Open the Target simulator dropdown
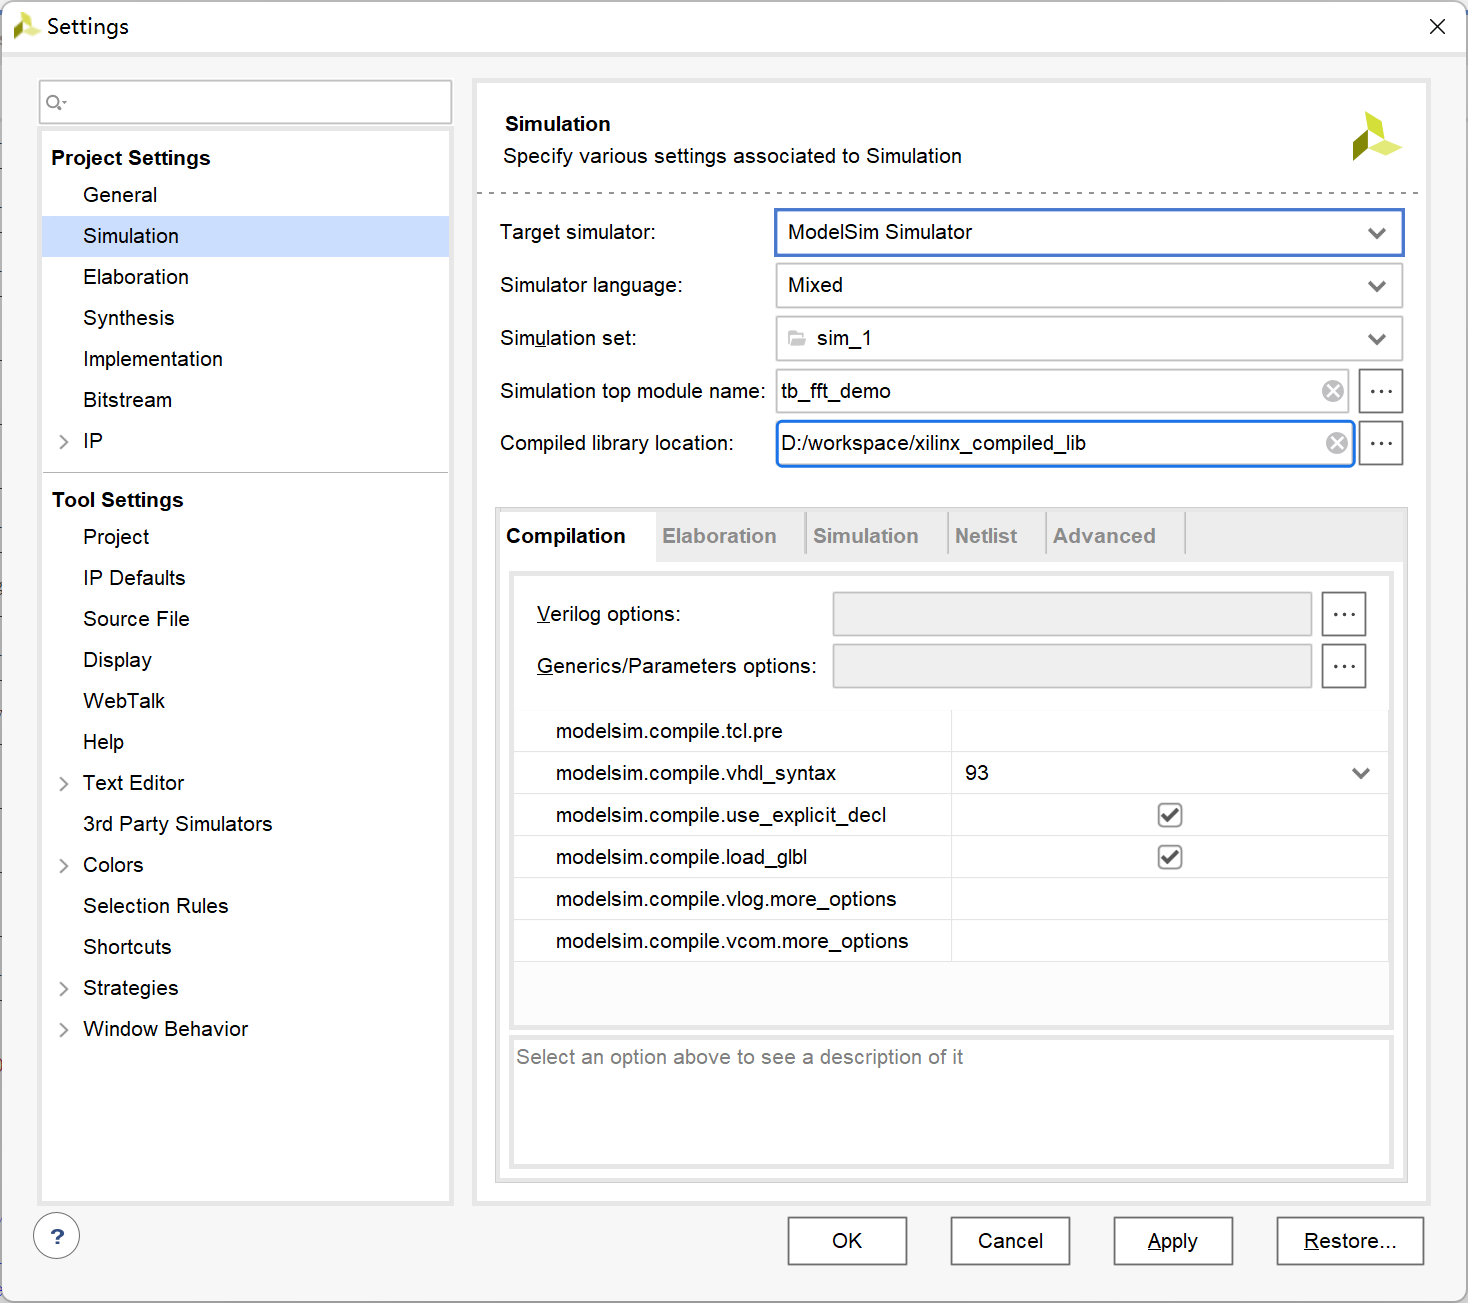 pos(1376,233)
